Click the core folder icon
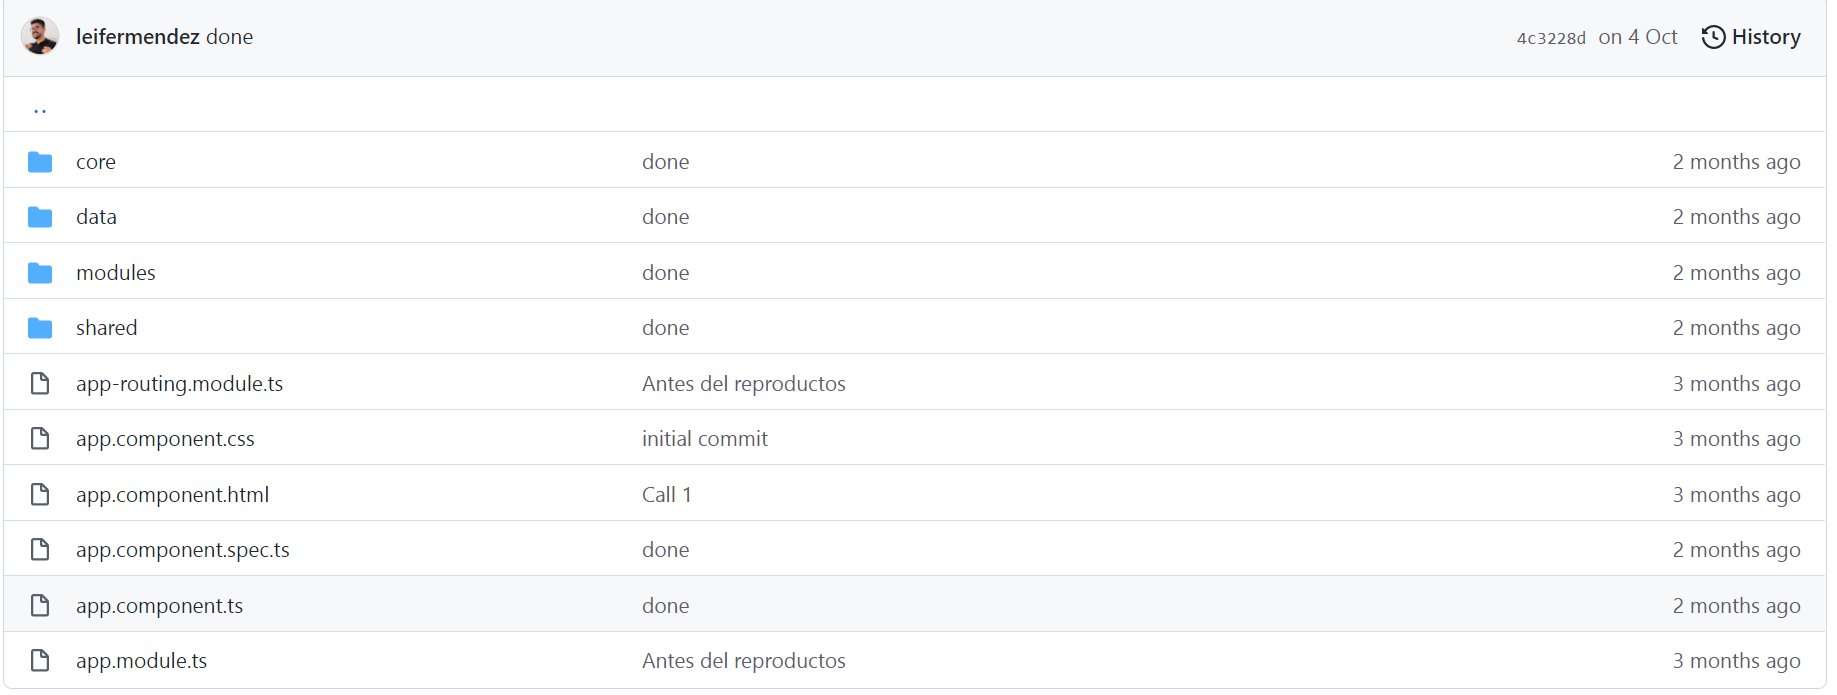 tap(40, 161)
